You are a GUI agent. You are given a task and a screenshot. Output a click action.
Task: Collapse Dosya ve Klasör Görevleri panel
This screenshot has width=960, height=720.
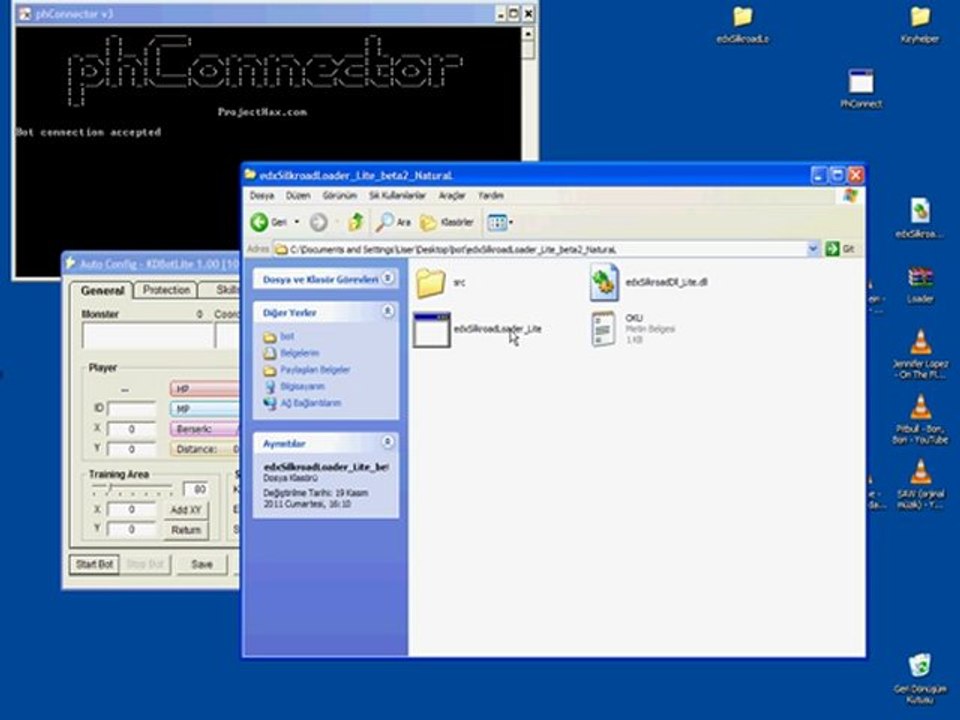point(388,279)
